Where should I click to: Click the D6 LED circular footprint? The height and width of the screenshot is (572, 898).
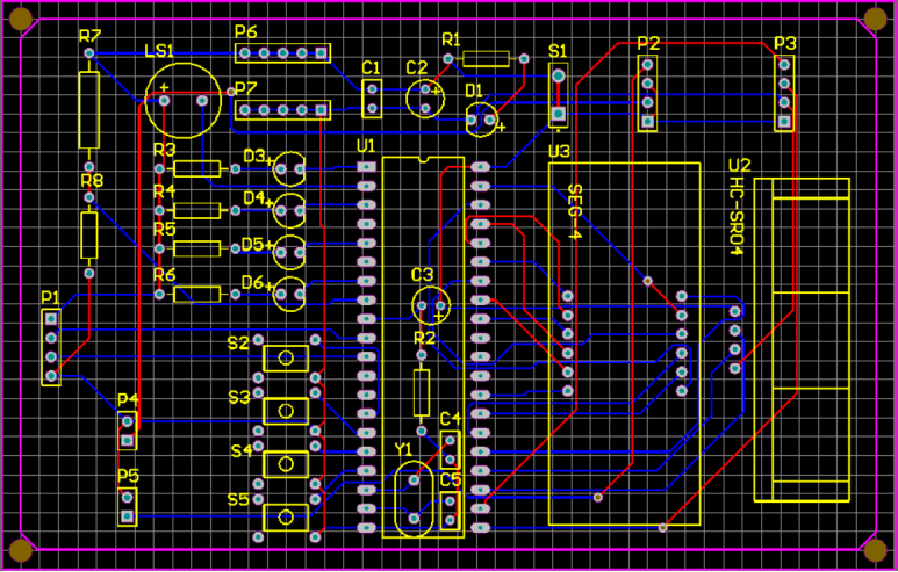290,294
